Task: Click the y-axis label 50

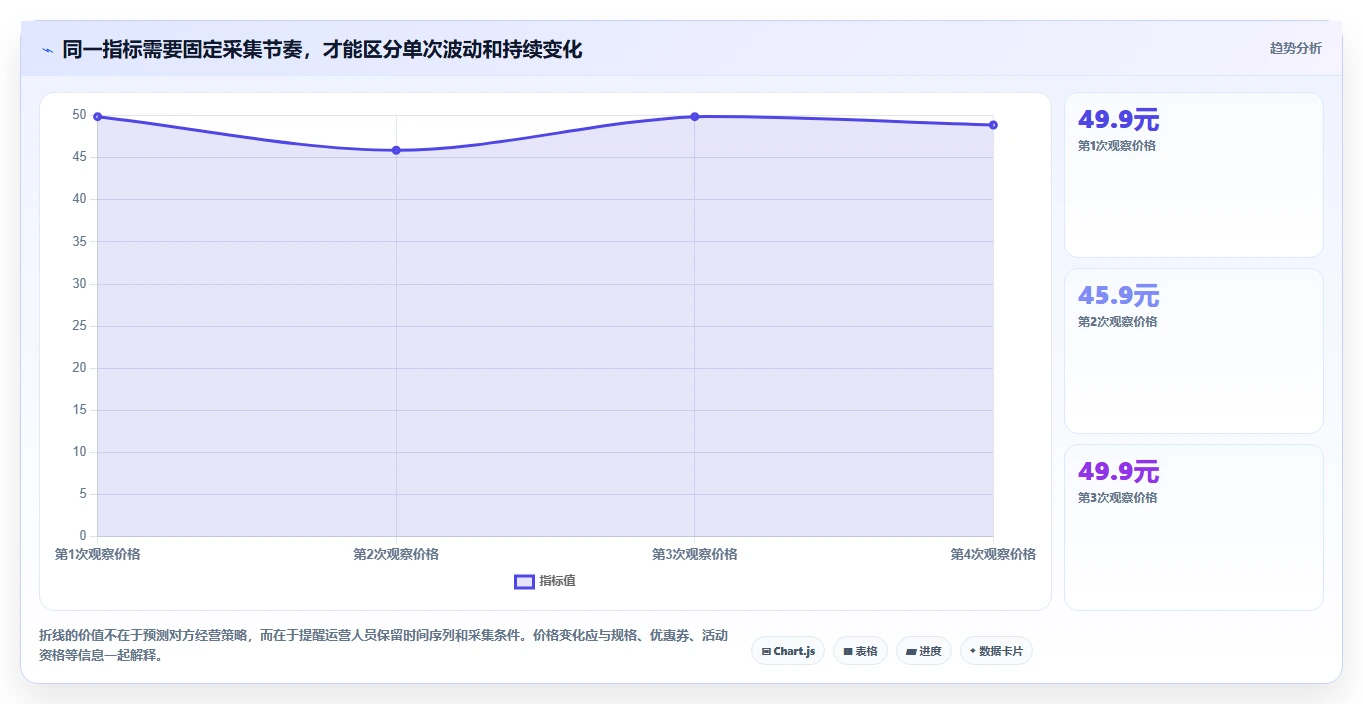Action: coord(80,115)
